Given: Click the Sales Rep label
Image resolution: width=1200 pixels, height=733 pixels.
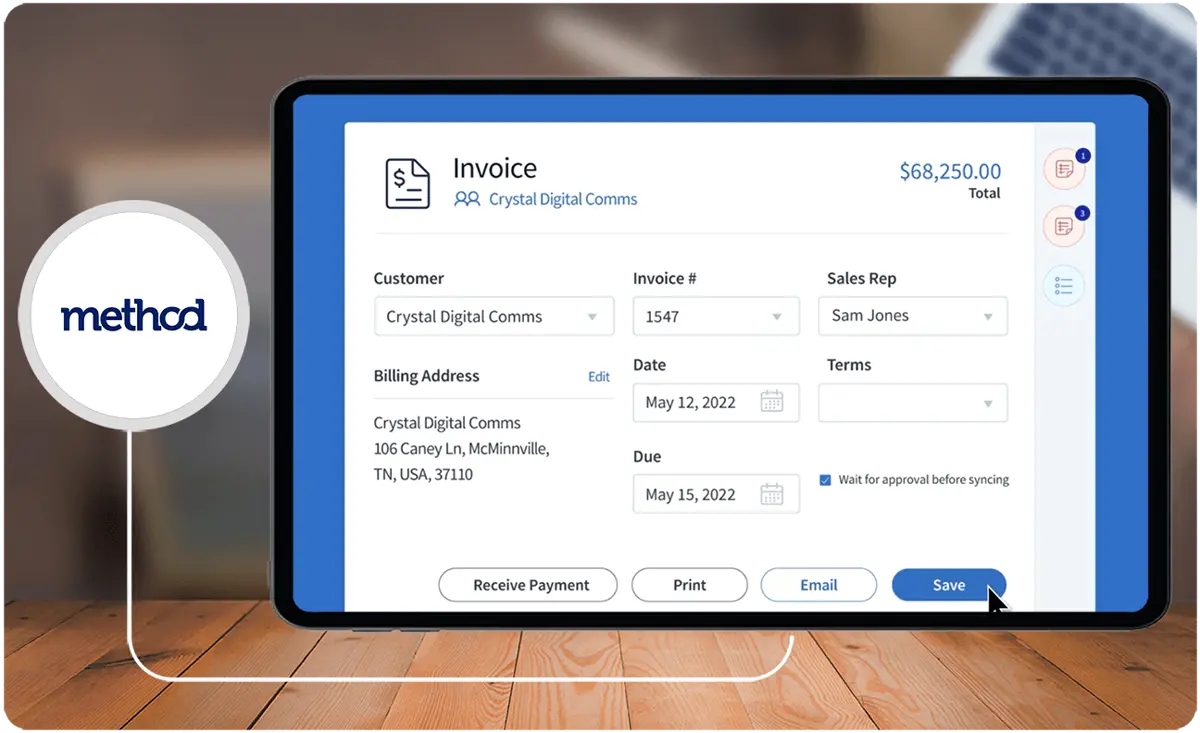Looking at the screenshot, I should tap(862, 279).
